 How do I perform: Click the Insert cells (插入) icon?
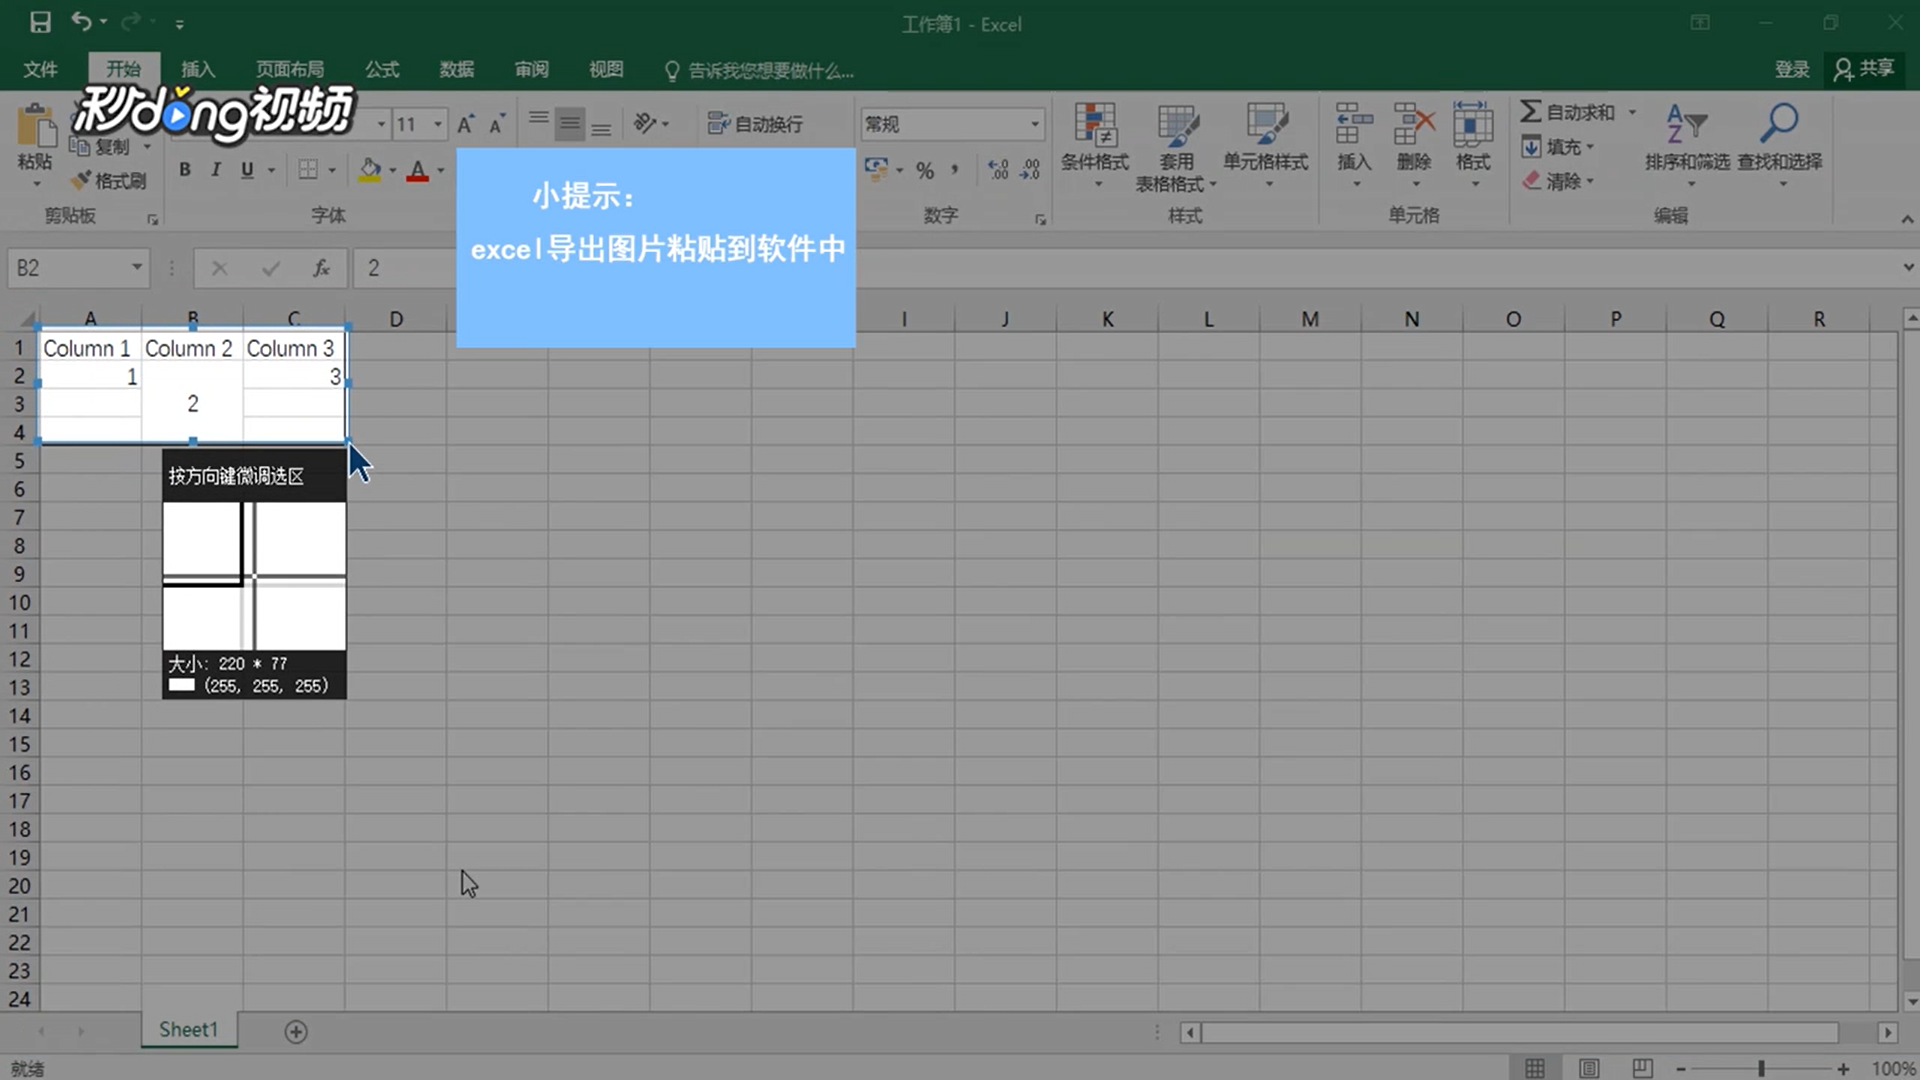[1354, 124]
